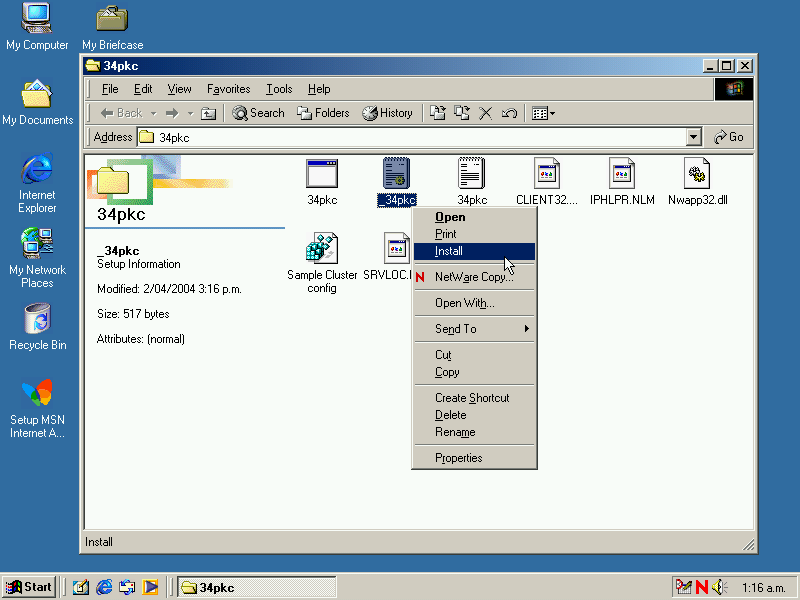Open the Forward history dropdown arrow
Viewport: 800px width, 600px height.
[x=190, y=113]
